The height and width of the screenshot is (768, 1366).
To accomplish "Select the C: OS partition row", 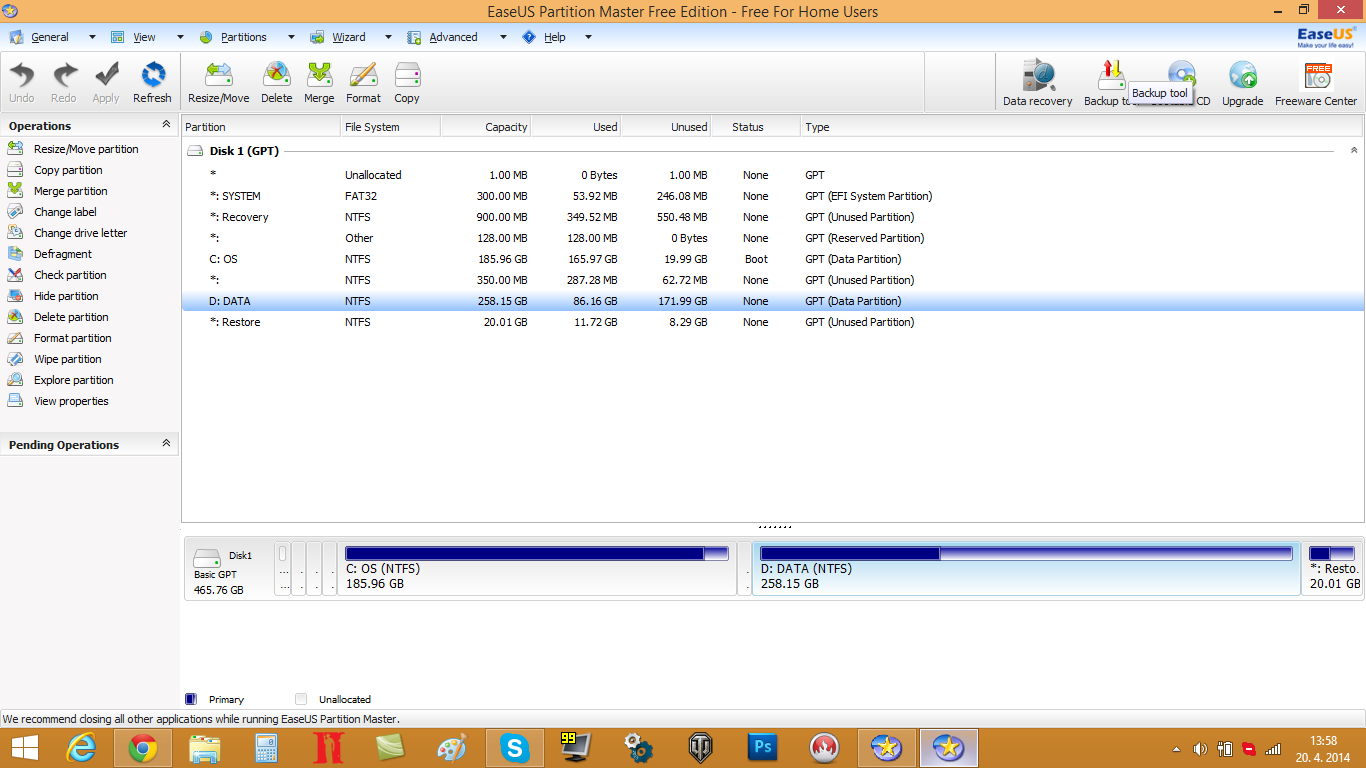I will pos(772,259).
